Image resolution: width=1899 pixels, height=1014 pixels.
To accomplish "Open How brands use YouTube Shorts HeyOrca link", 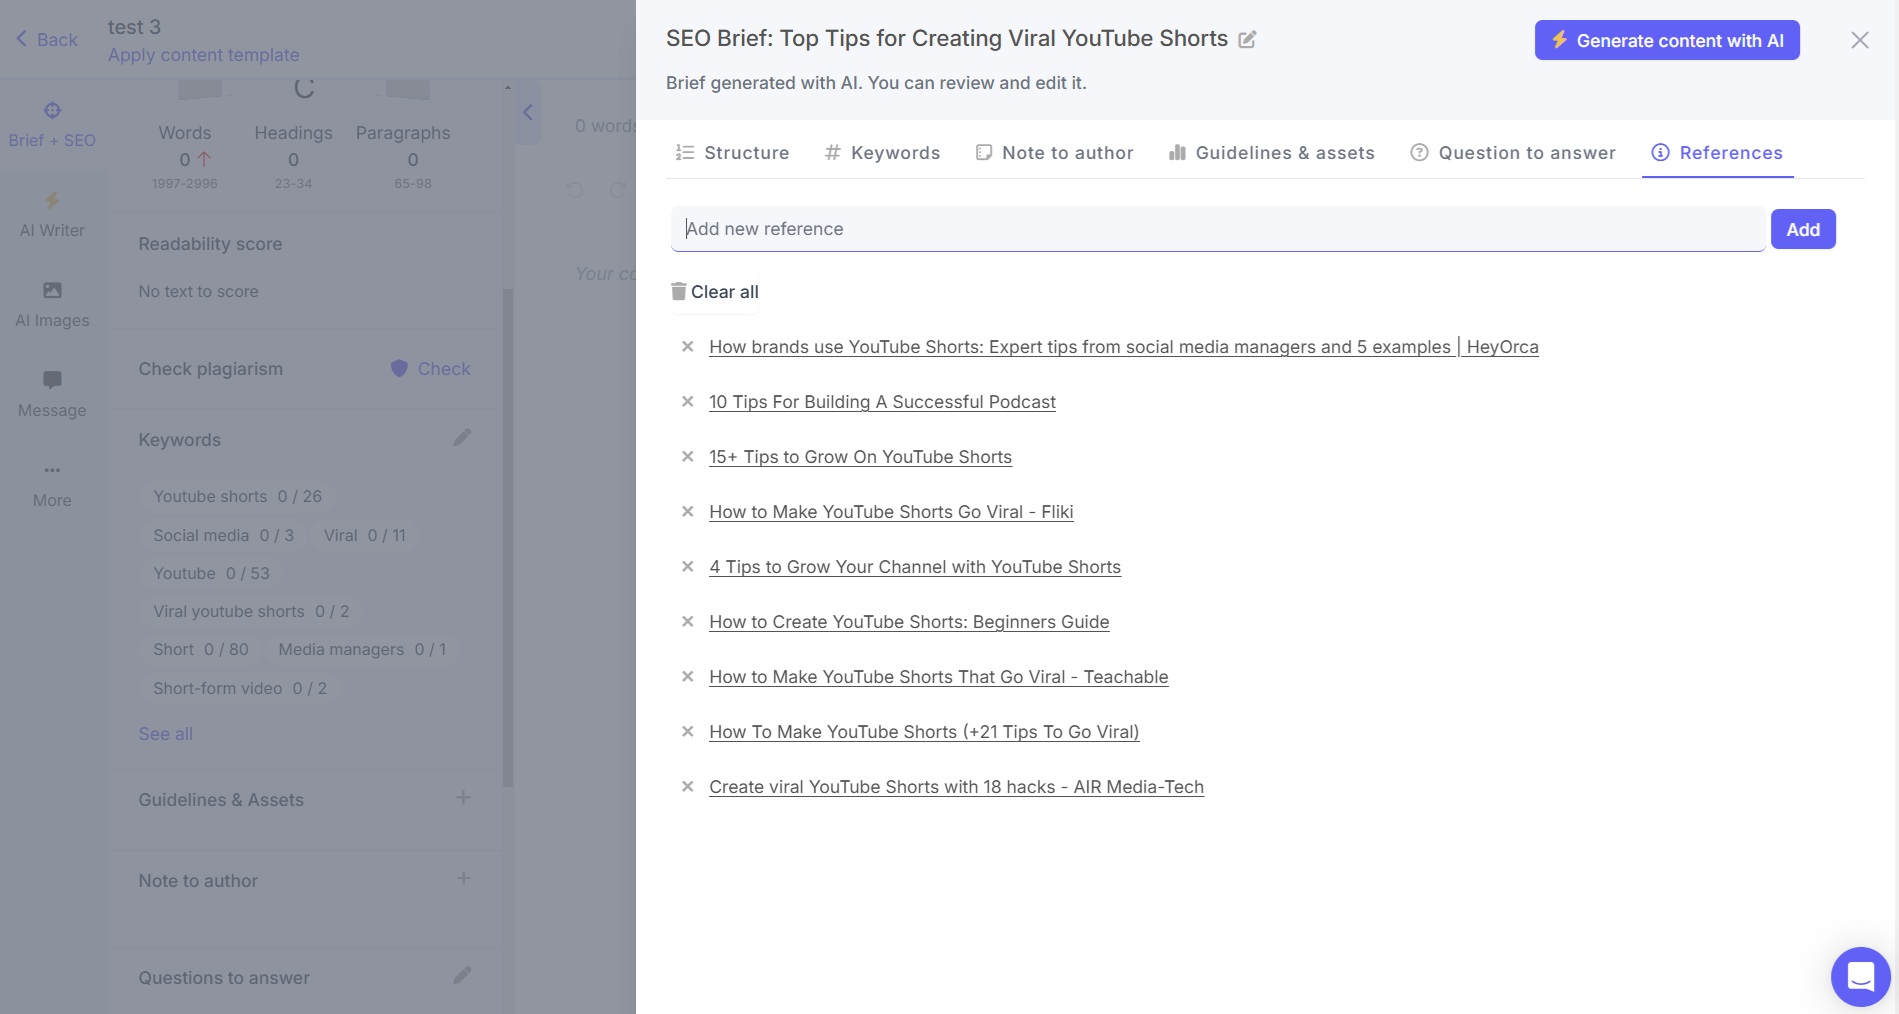I will pyautogui.click(x=1124, y=347).
